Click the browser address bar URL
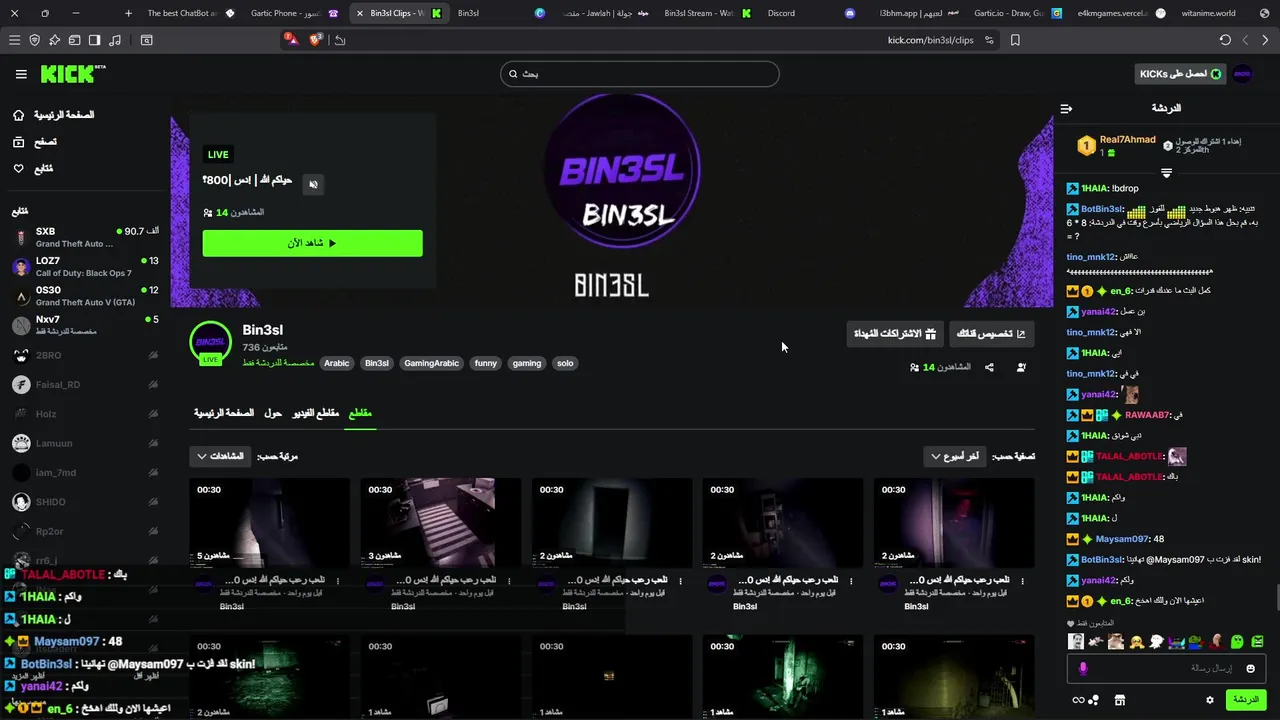Viewport: 1280px width, 720px height. 930,40
